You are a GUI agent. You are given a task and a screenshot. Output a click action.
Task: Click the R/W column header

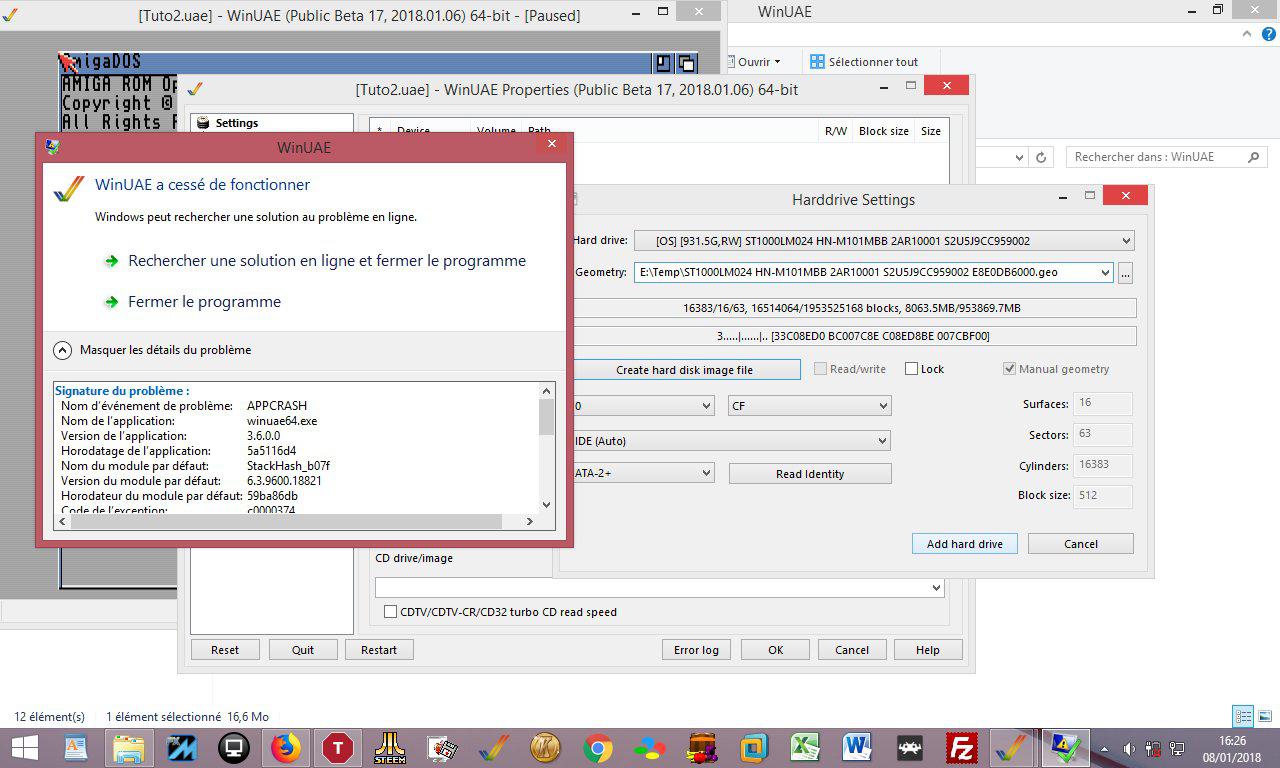point(835,131)
